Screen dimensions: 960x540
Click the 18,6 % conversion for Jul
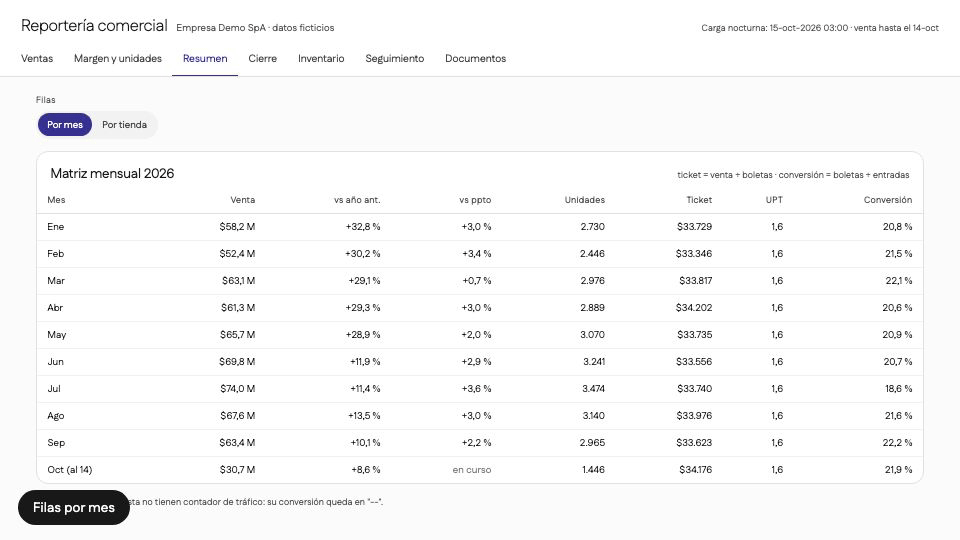(x=898, y=388)
